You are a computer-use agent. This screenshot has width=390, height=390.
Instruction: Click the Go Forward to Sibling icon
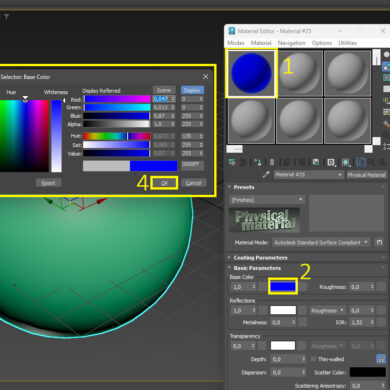(382, 162)
